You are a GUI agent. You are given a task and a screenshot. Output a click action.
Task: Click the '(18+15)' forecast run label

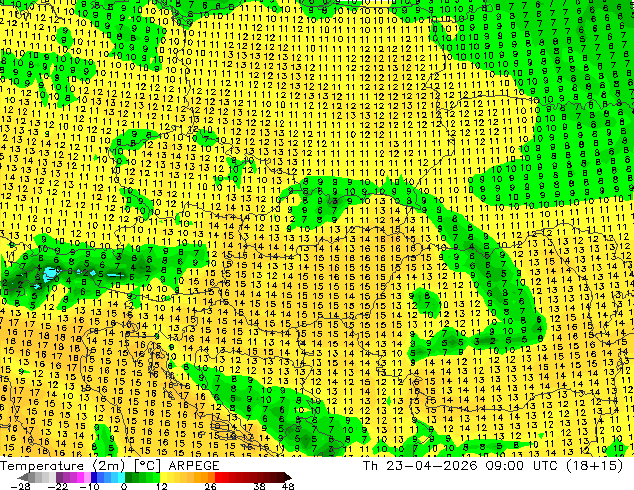point(596,466)
